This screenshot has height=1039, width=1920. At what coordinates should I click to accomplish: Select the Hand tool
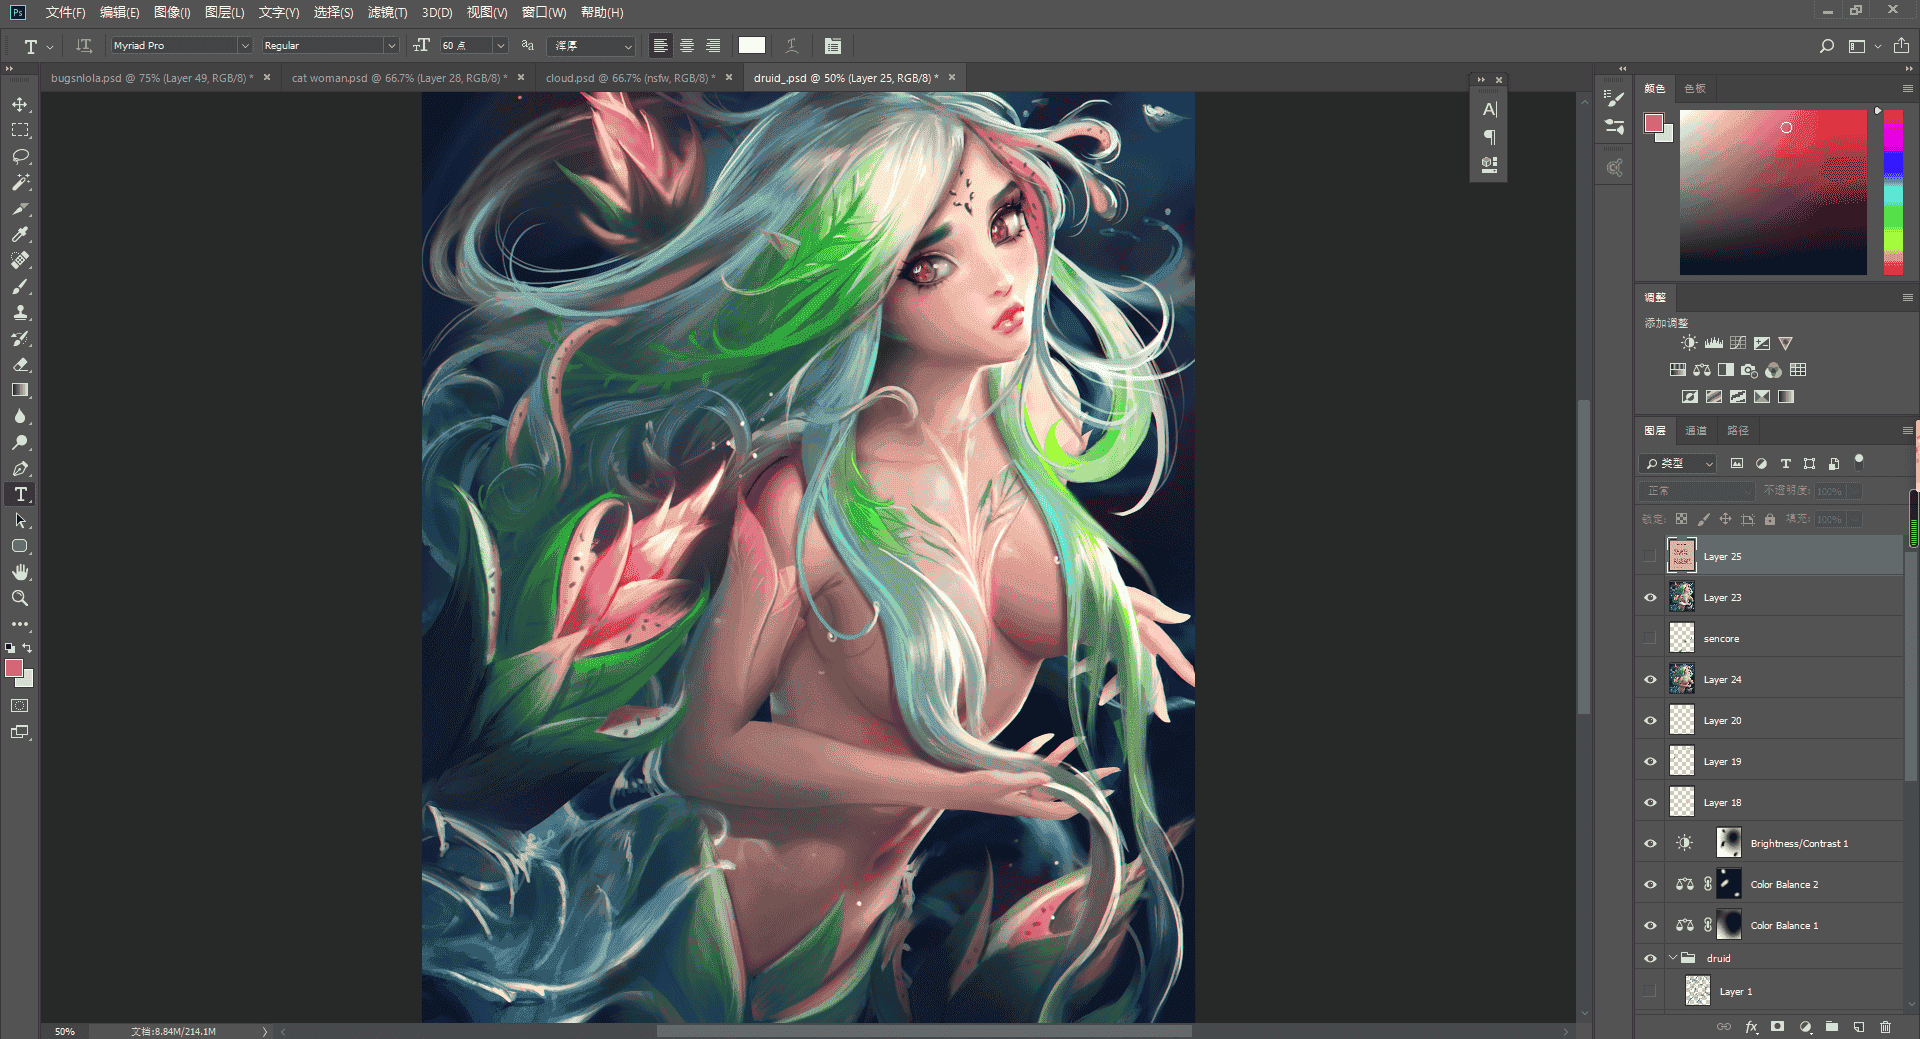click(x=20, y=572)
